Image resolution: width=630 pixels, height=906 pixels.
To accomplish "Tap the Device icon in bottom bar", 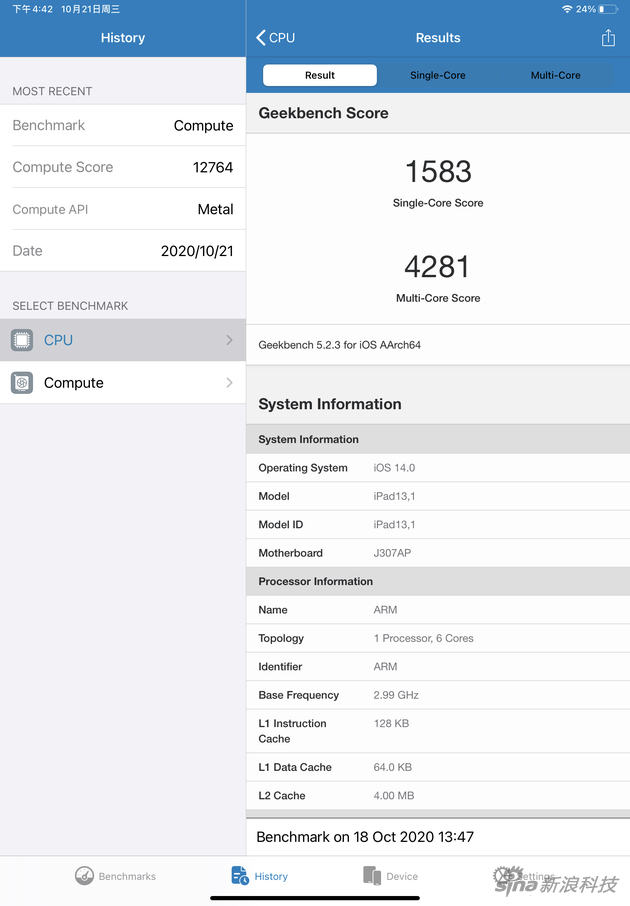I will 372,876.
